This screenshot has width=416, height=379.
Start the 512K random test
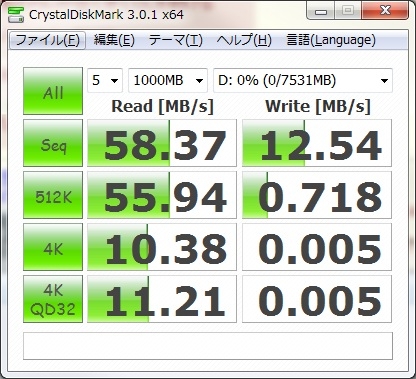pyautogui.click(x=53, y=195)
